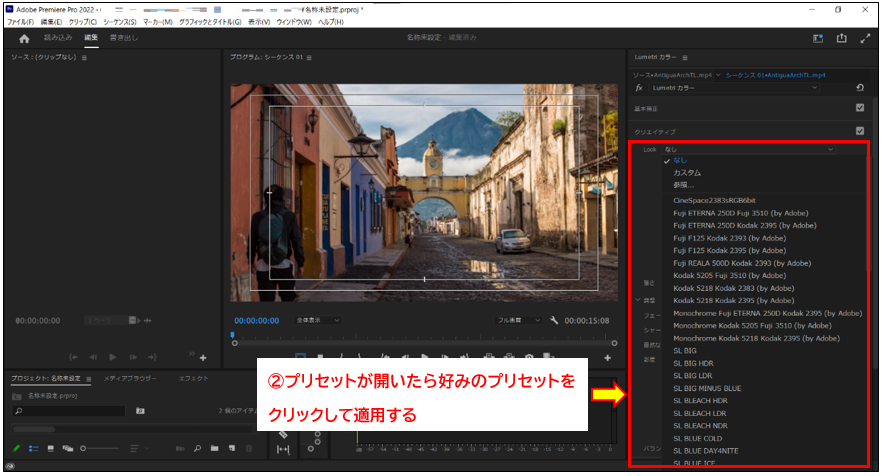
Task: Apply Fuji ETERNA 250D Fuji 3510 look
Action: point(741,213)
